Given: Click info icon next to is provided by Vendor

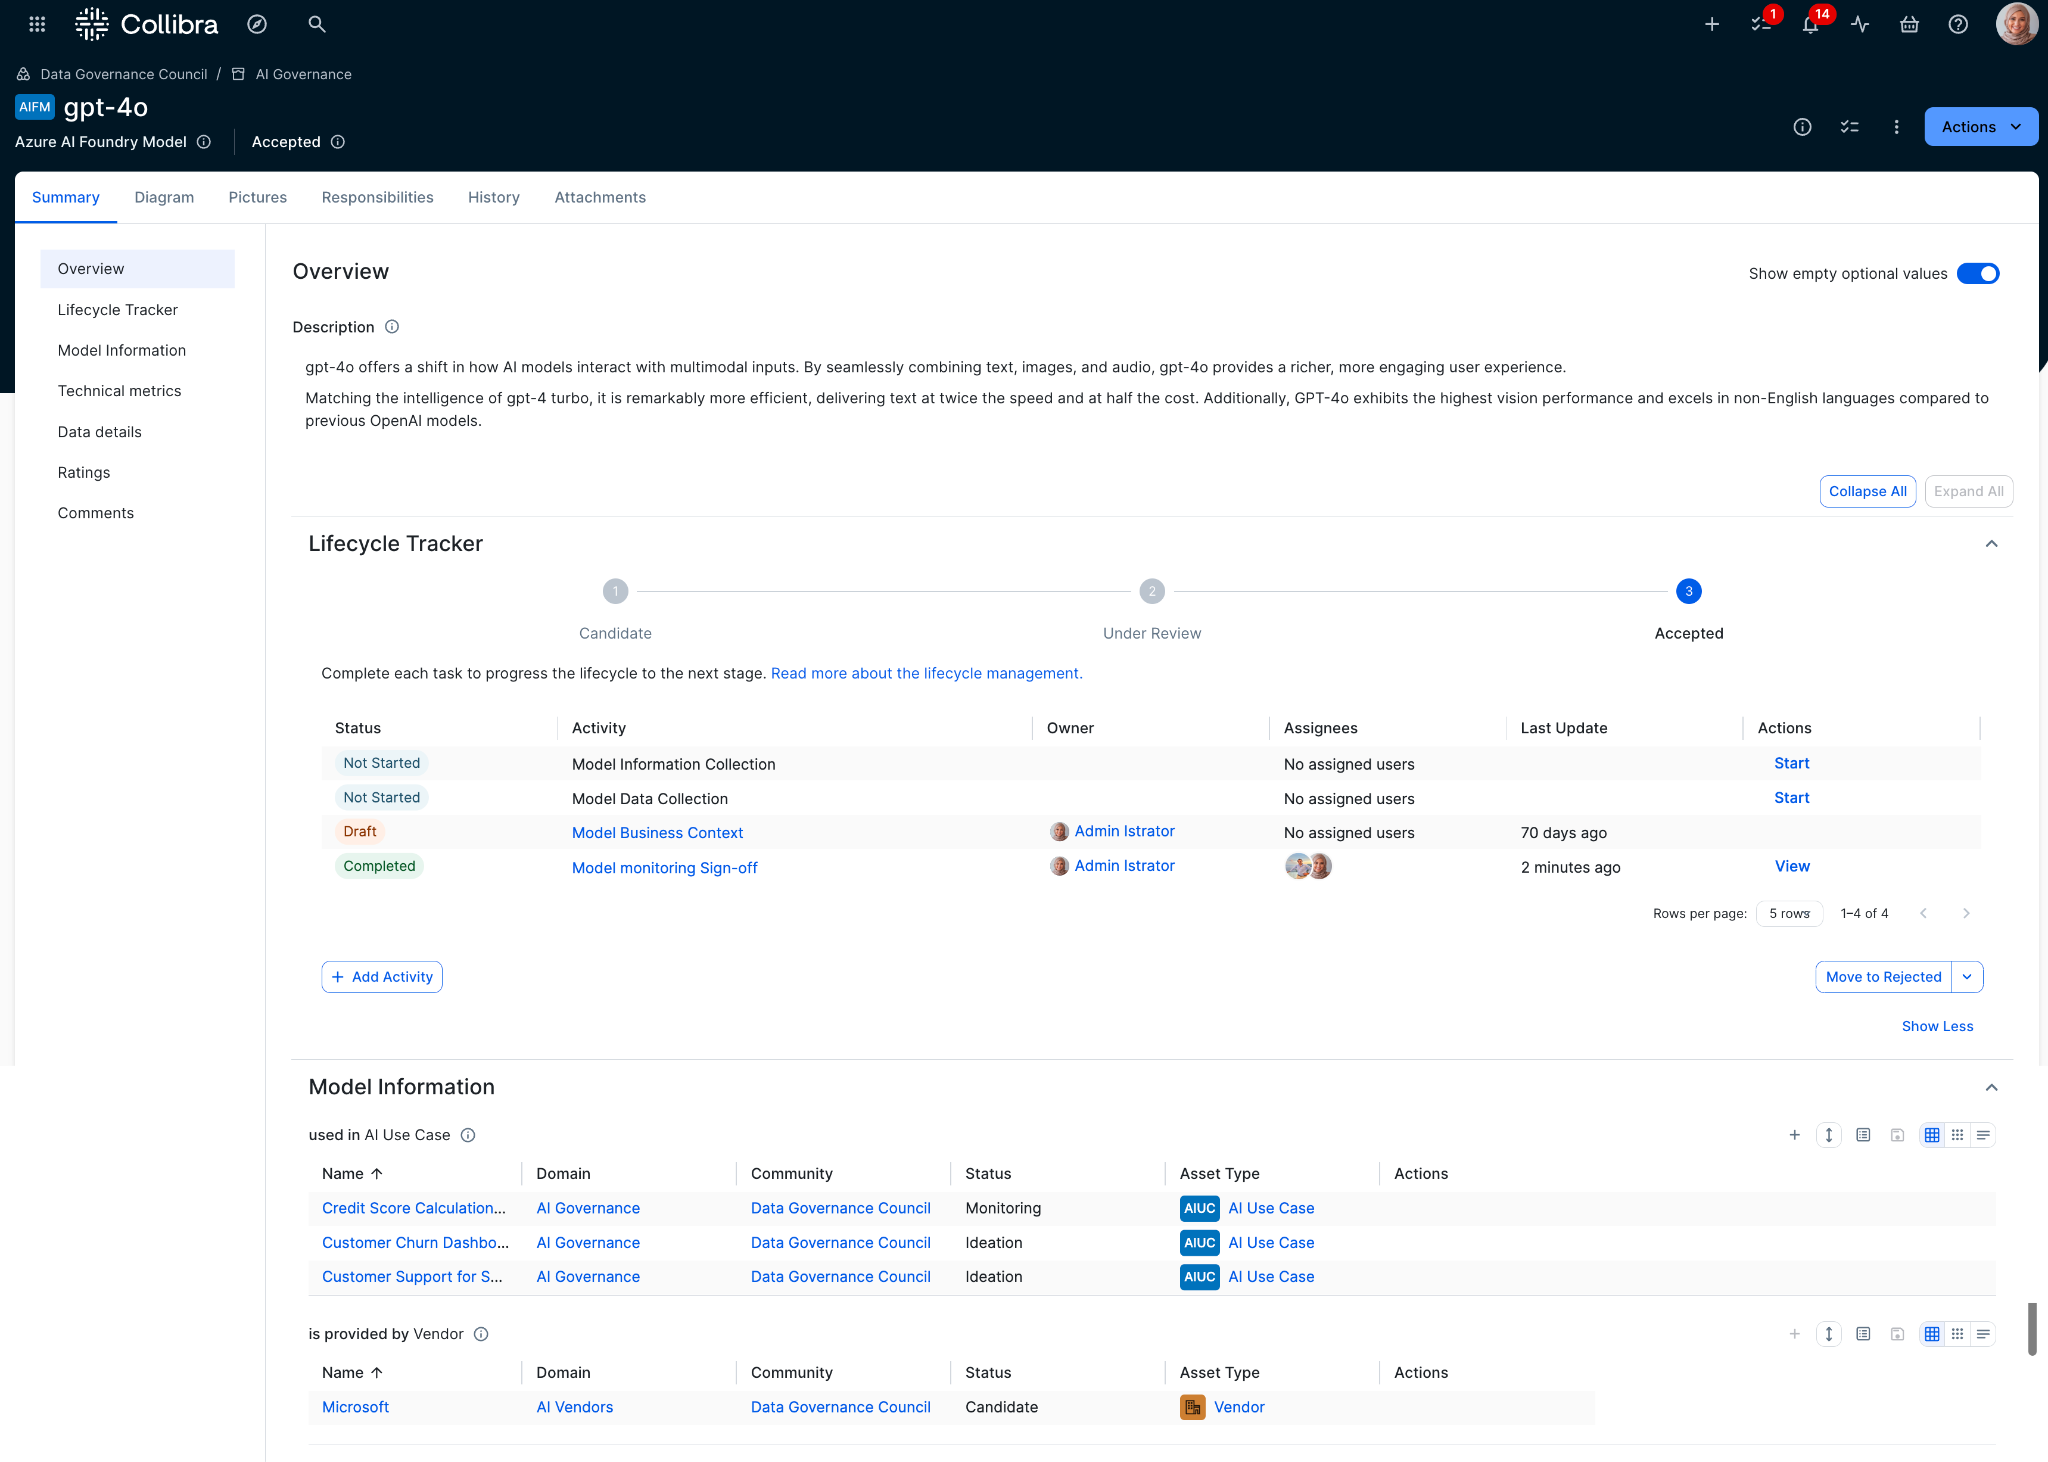Looking at the screenshot, I should (x=481, y=1334).
